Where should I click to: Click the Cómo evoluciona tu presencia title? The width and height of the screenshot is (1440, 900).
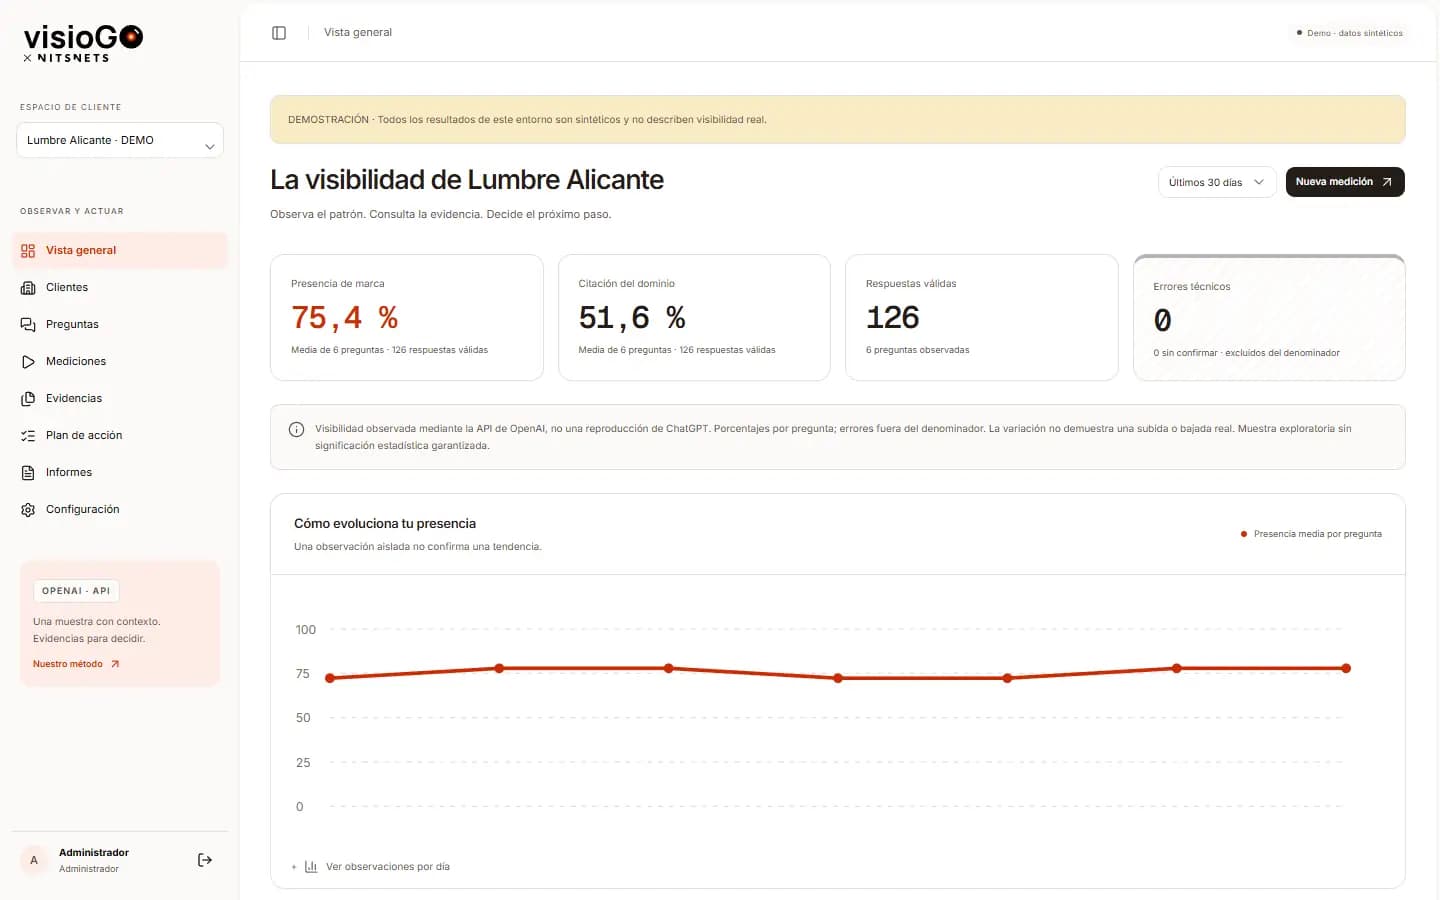385,524
